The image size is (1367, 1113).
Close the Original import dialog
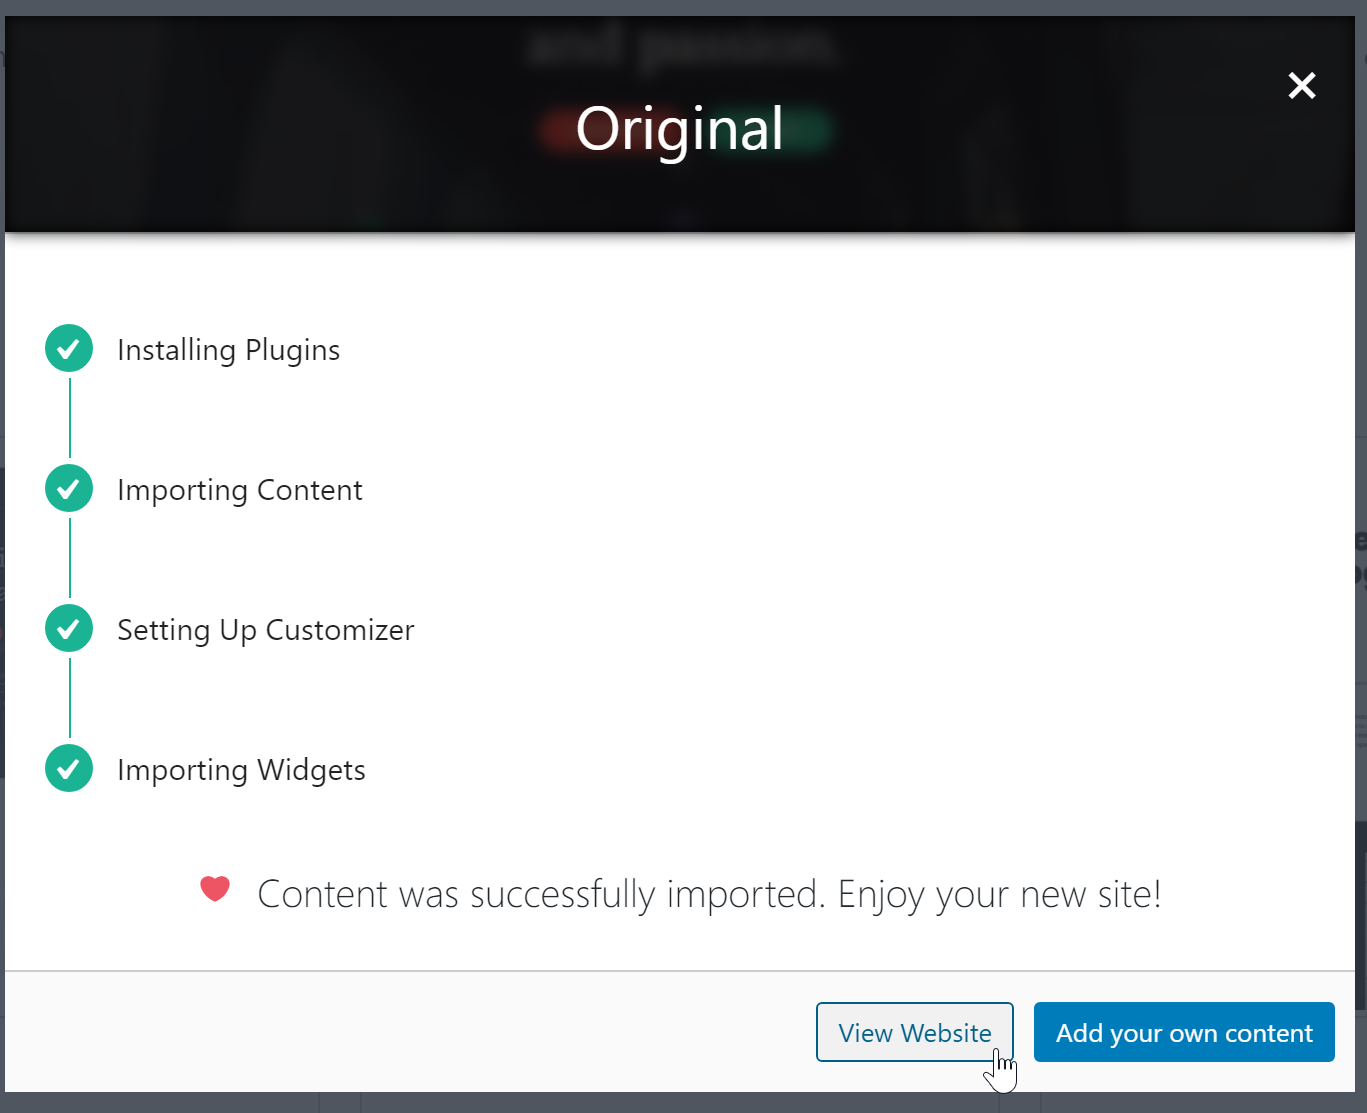click(1301, 86)
